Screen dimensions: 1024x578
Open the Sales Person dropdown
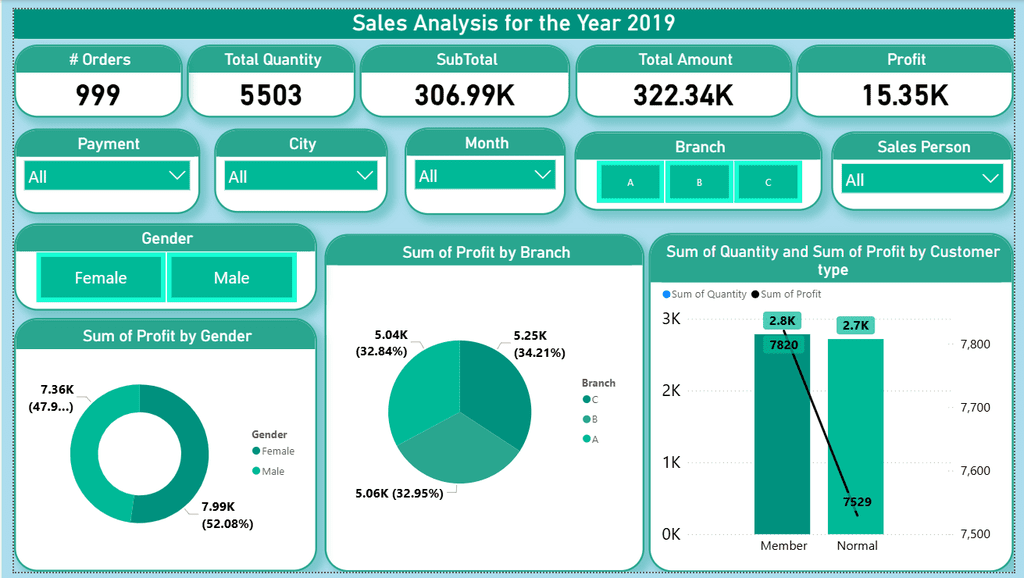[922, 179]
